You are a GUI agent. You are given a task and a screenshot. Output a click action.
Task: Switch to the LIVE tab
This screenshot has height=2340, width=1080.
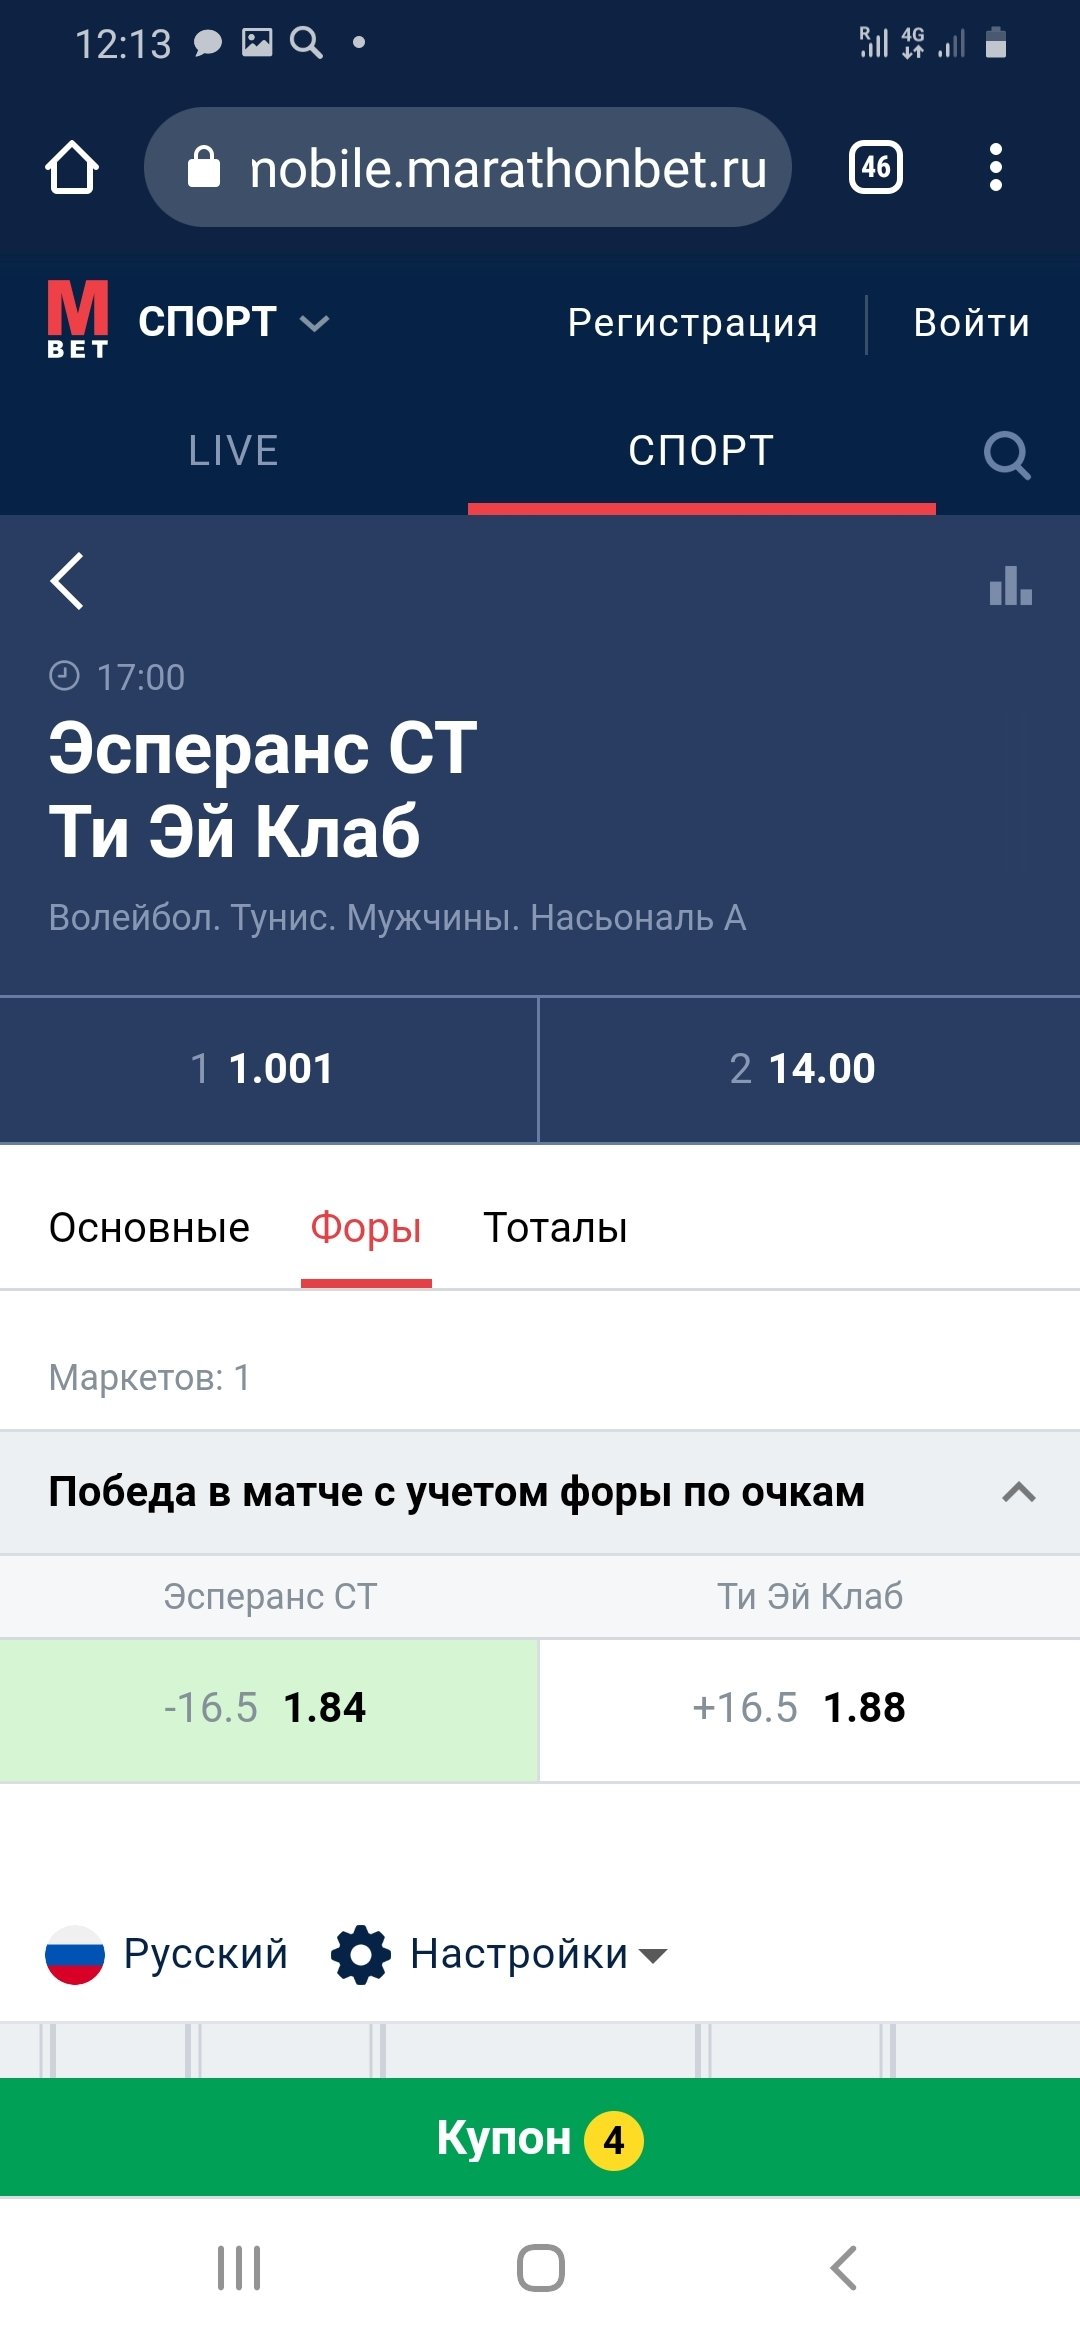click(233, 451)
